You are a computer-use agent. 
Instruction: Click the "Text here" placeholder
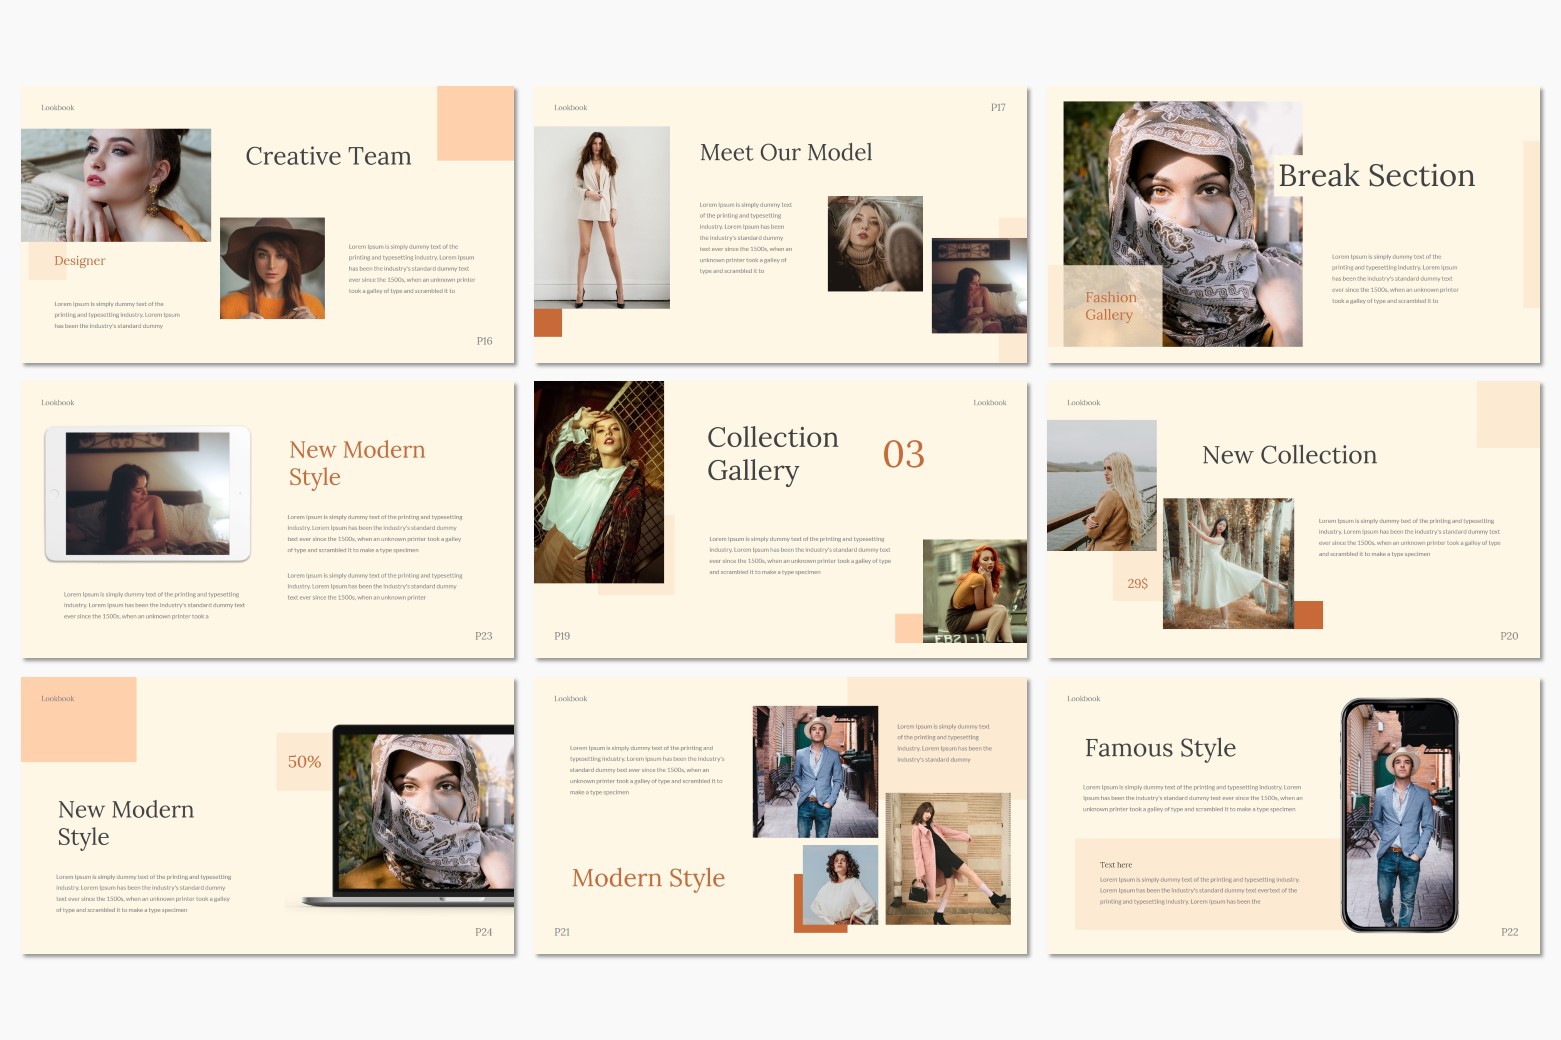pyautogui.click(x=1115, y=865)
